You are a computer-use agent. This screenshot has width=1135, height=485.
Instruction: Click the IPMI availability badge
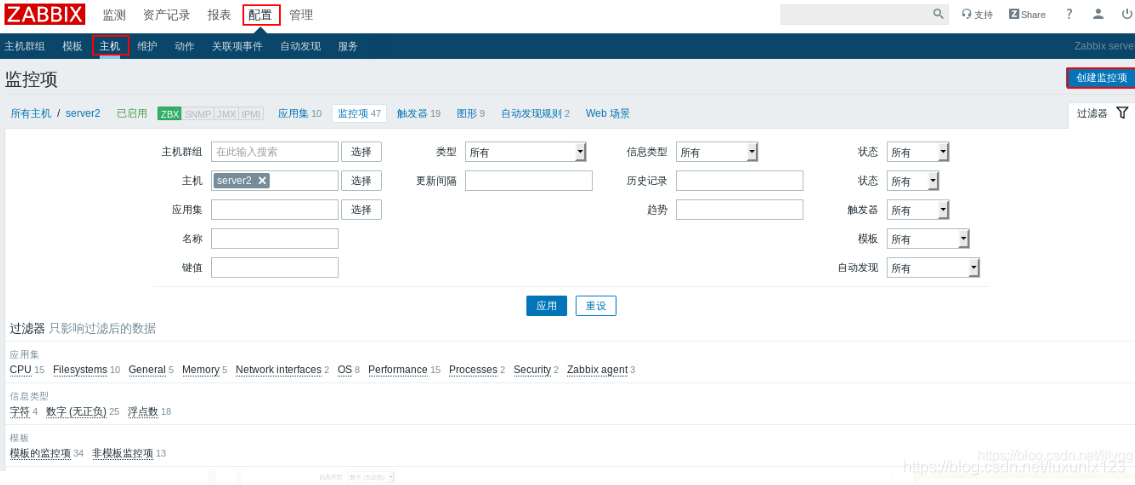coord(251,114)
